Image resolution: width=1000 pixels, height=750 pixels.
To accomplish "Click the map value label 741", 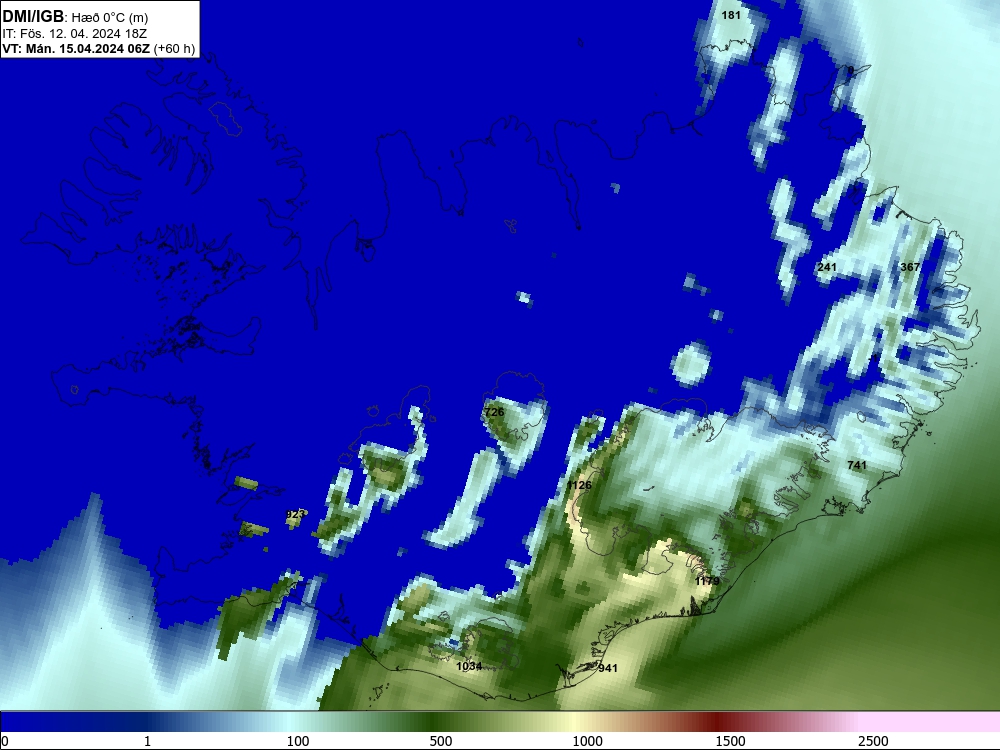I will [x=857, y=465].
